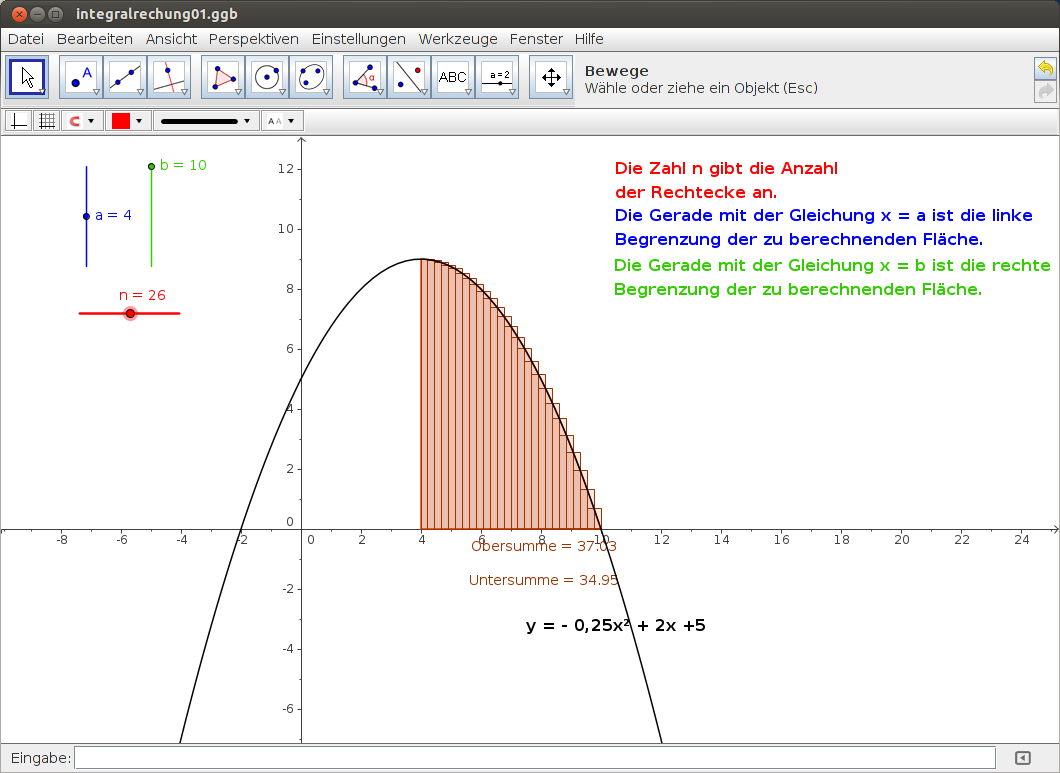The image size is (1060, 773).
Task: Select the Circle with center tool
Action: (268, 77)
